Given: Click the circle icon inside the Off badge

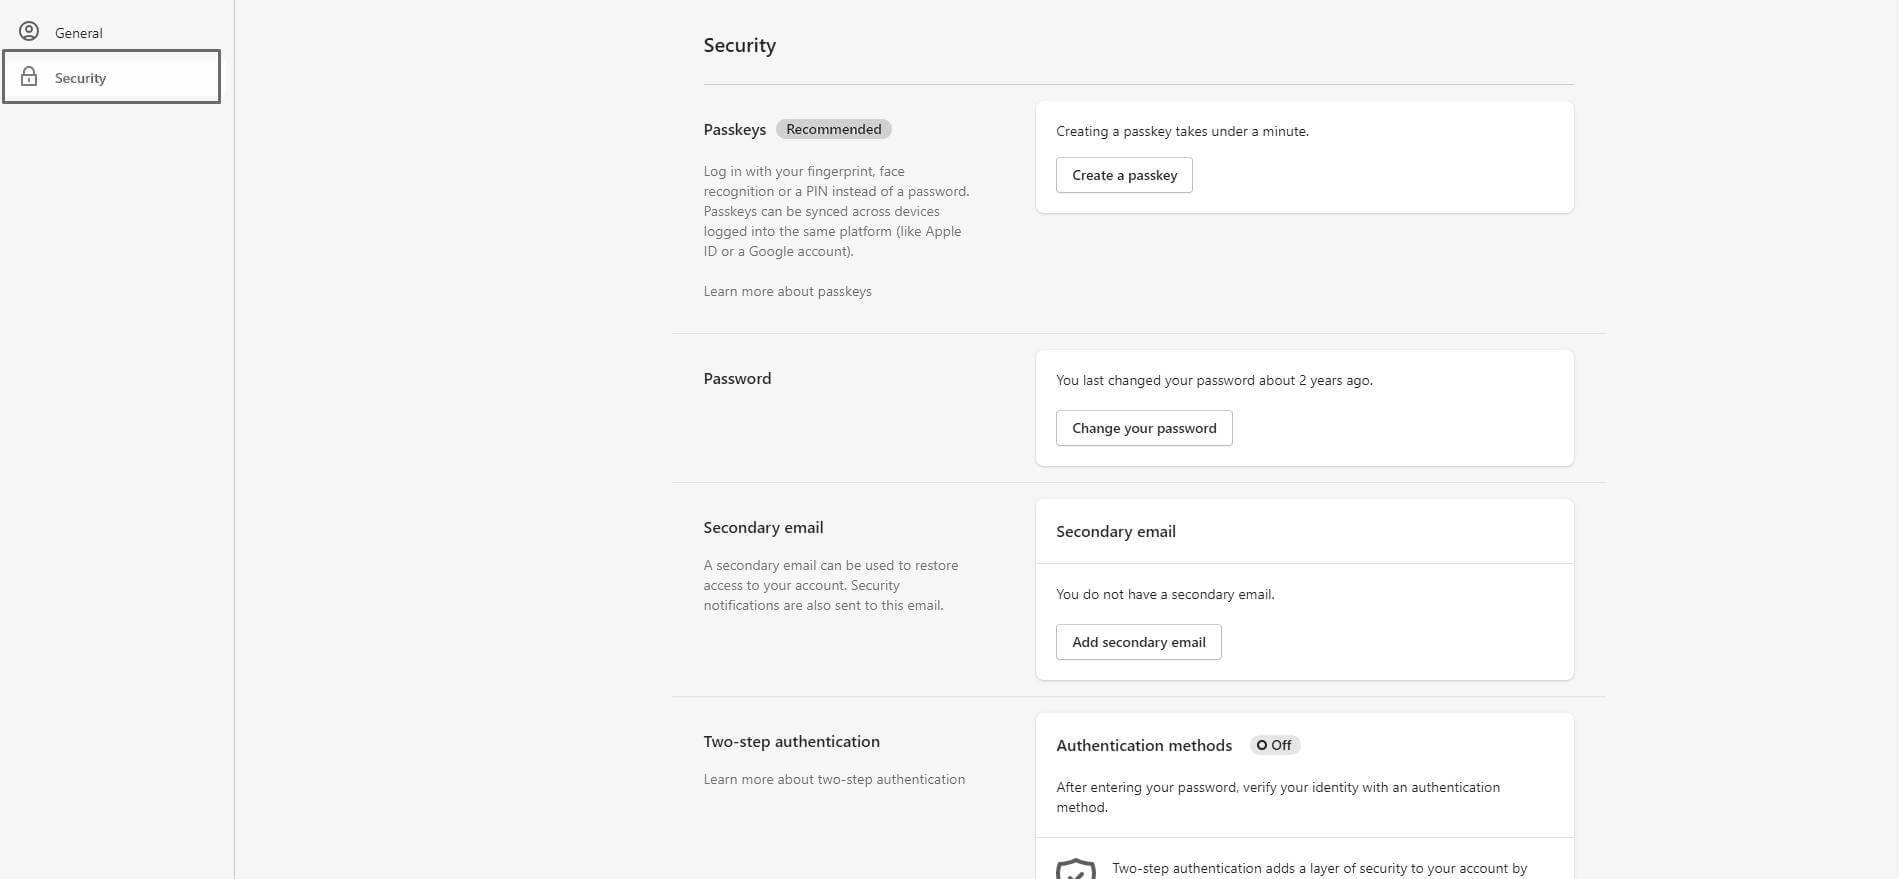Looking at the screenshot, I should pyautogui.click(x=1262, y=745).
